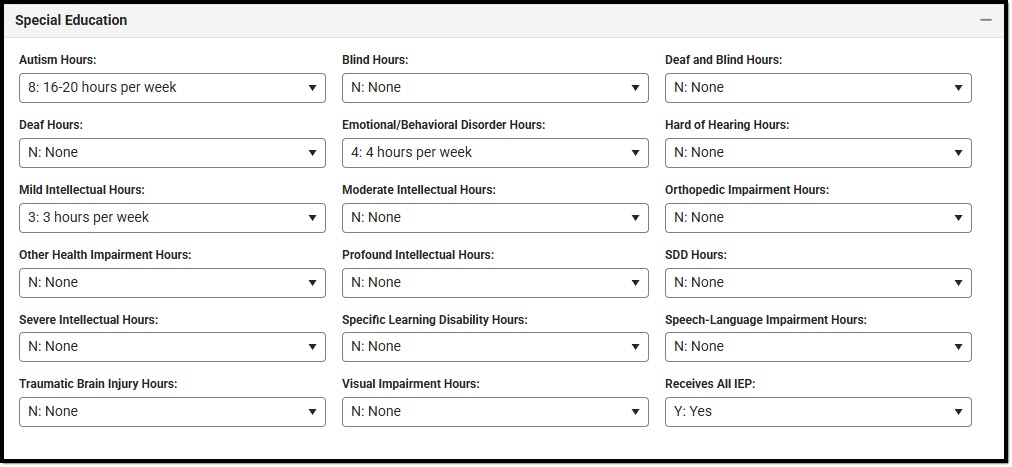Open the Deaf Hours dropdown
Screen dimensions: 1012x467
pyautogui.click(x=172, y=153)
